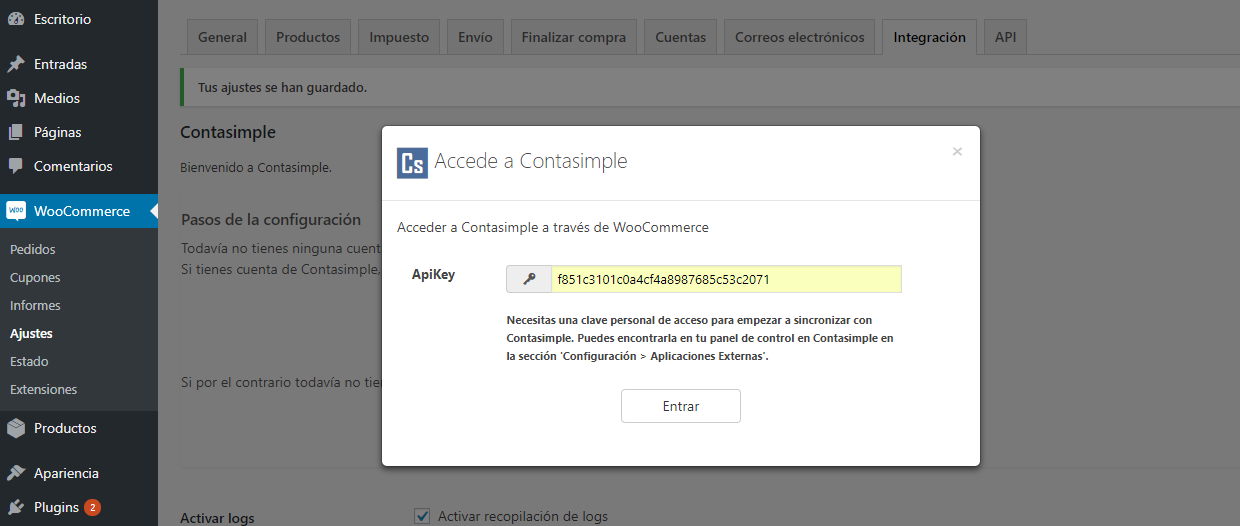Screen dimensions: 1240x526
Task: Click the Plugins update count badge
Action: (x=92, y=507)
